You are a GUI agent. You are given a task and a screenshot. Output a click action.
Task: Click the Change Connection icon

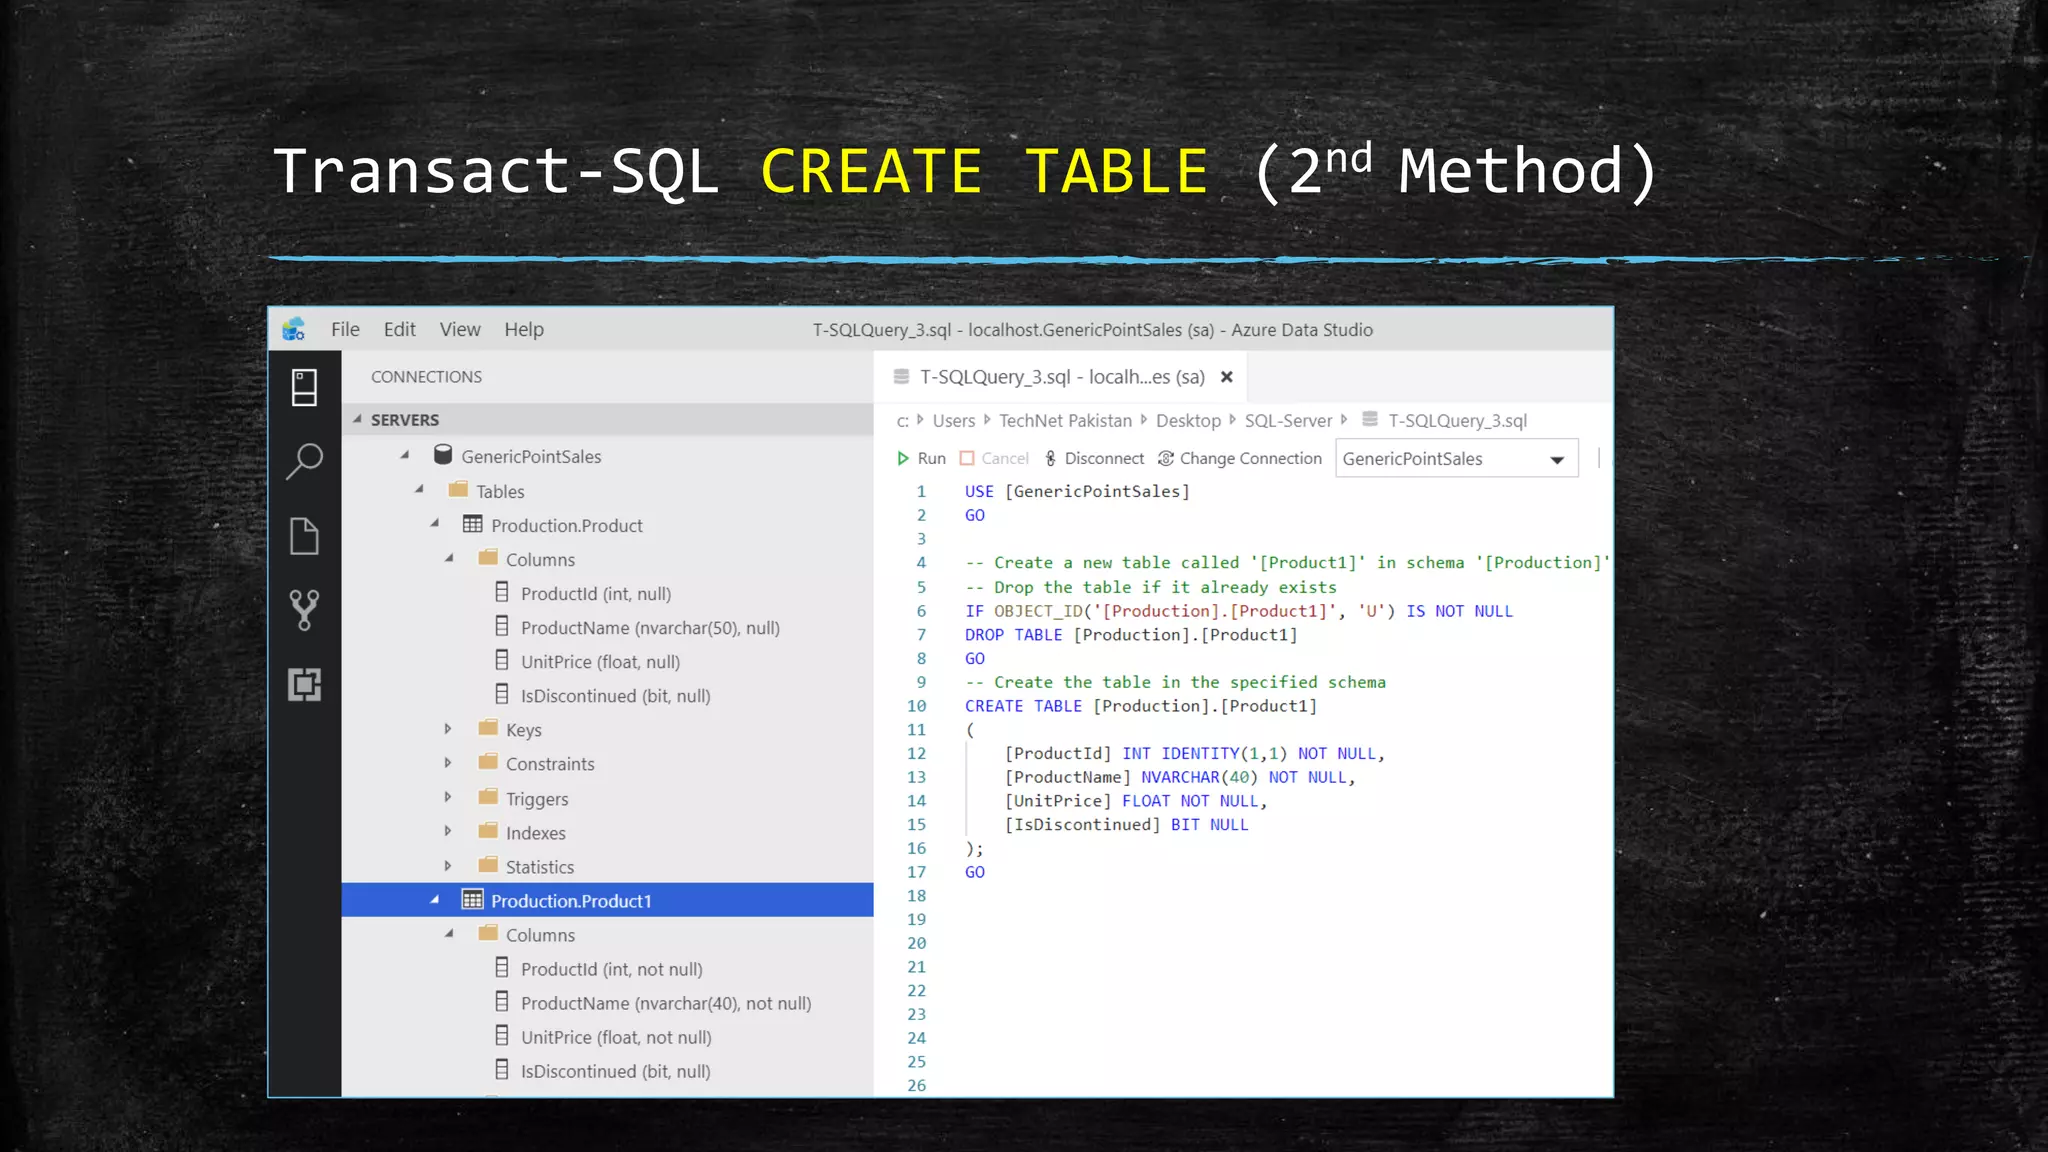(x=1166, y=458)
